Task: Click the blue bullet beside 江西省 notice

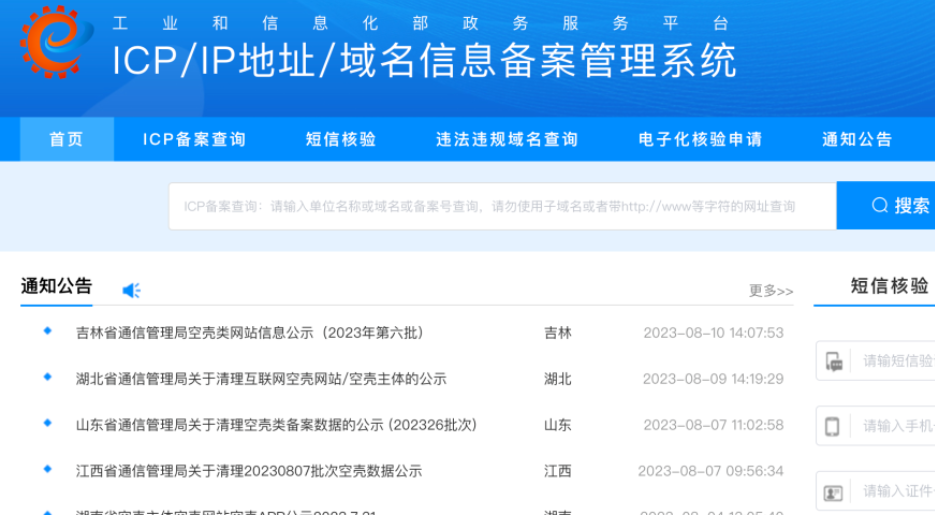Action: click(48, 469)
